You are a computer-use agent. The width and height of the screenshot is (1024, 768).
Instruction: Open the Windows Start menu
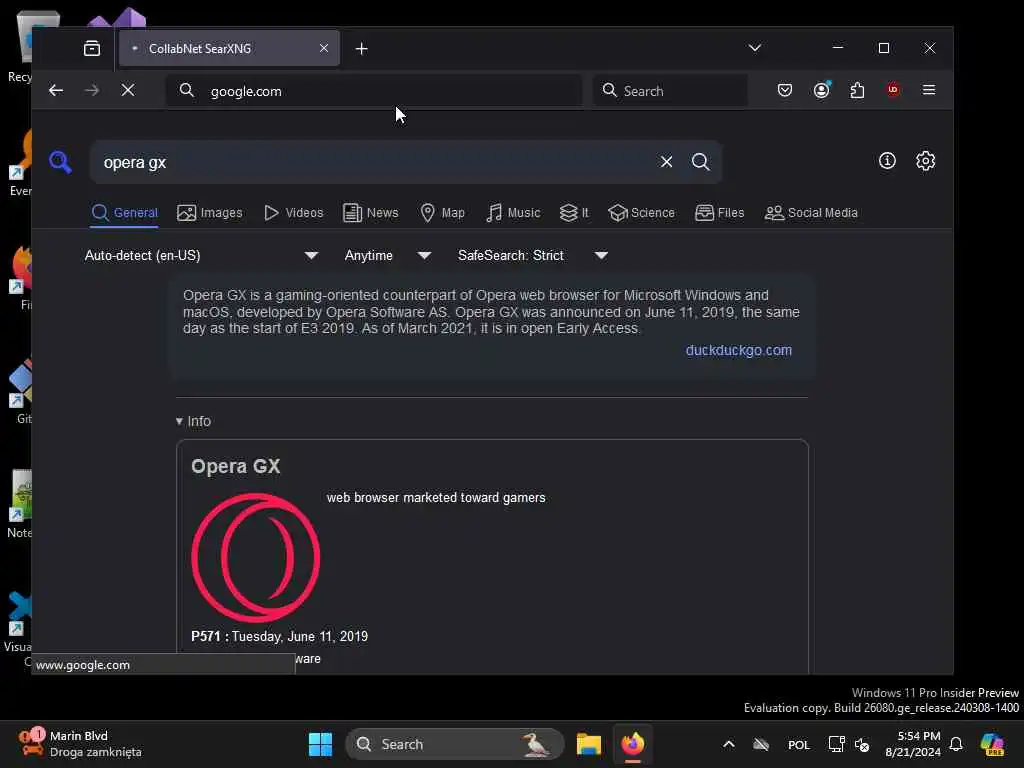(320, 744)
